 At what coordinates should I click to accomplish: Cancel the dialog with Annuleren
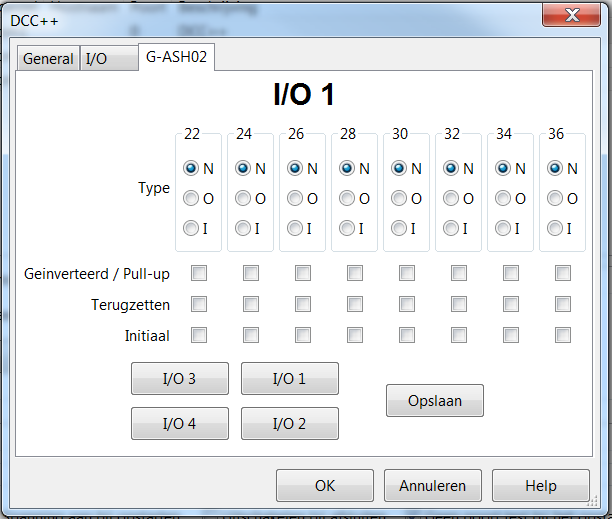[433, 486]
